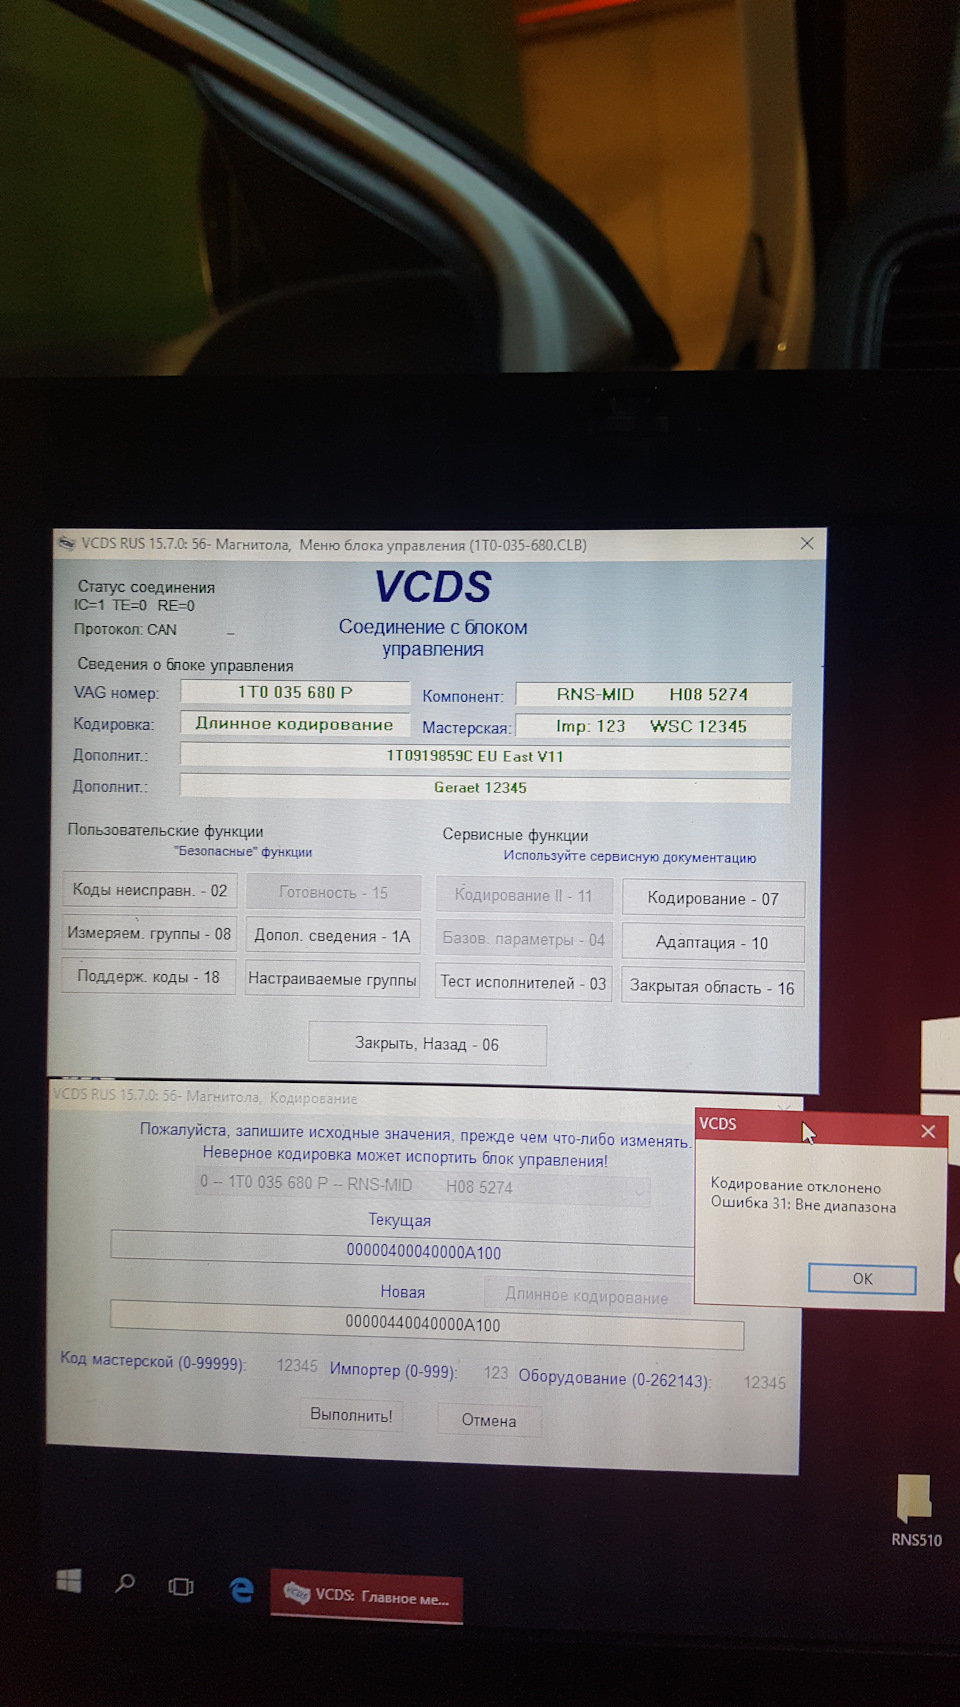The height and width of the screenshot is (1707, 960).
Task: Click Импортер value 123
Action: click(x=496, y=1373)
